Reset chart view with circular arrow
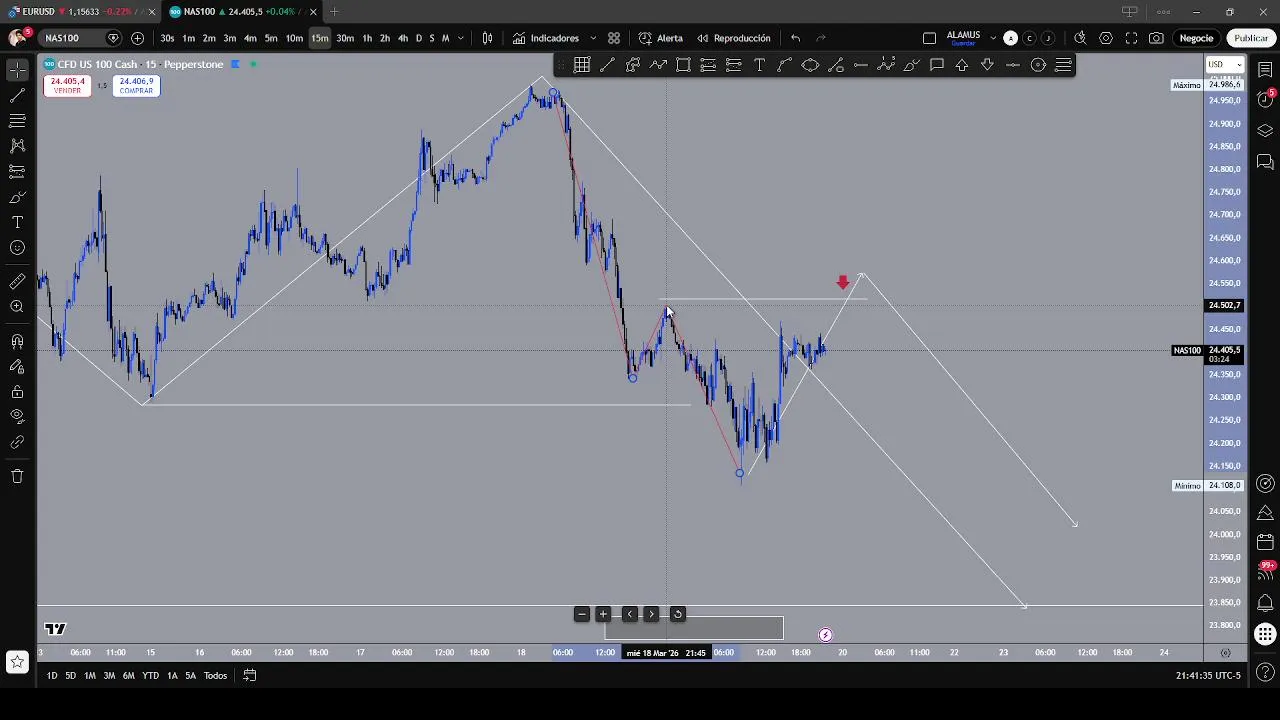 (x=677, y=614)
